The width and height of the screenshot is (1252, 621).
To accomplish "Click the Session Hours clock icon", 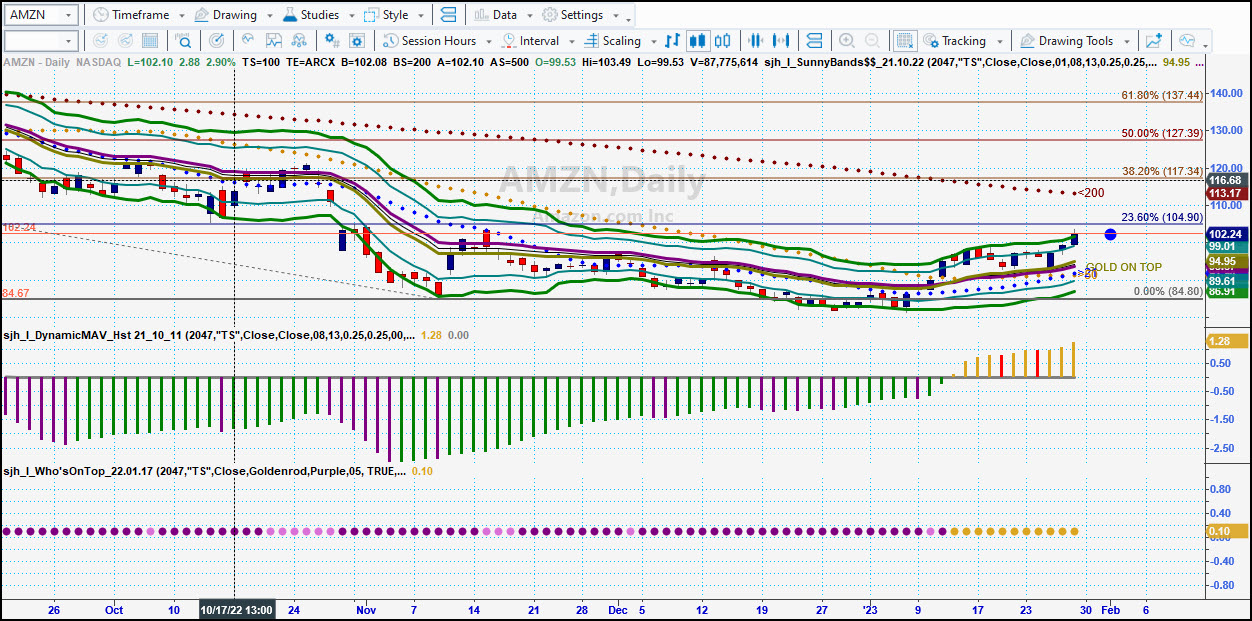I will 389,41.
